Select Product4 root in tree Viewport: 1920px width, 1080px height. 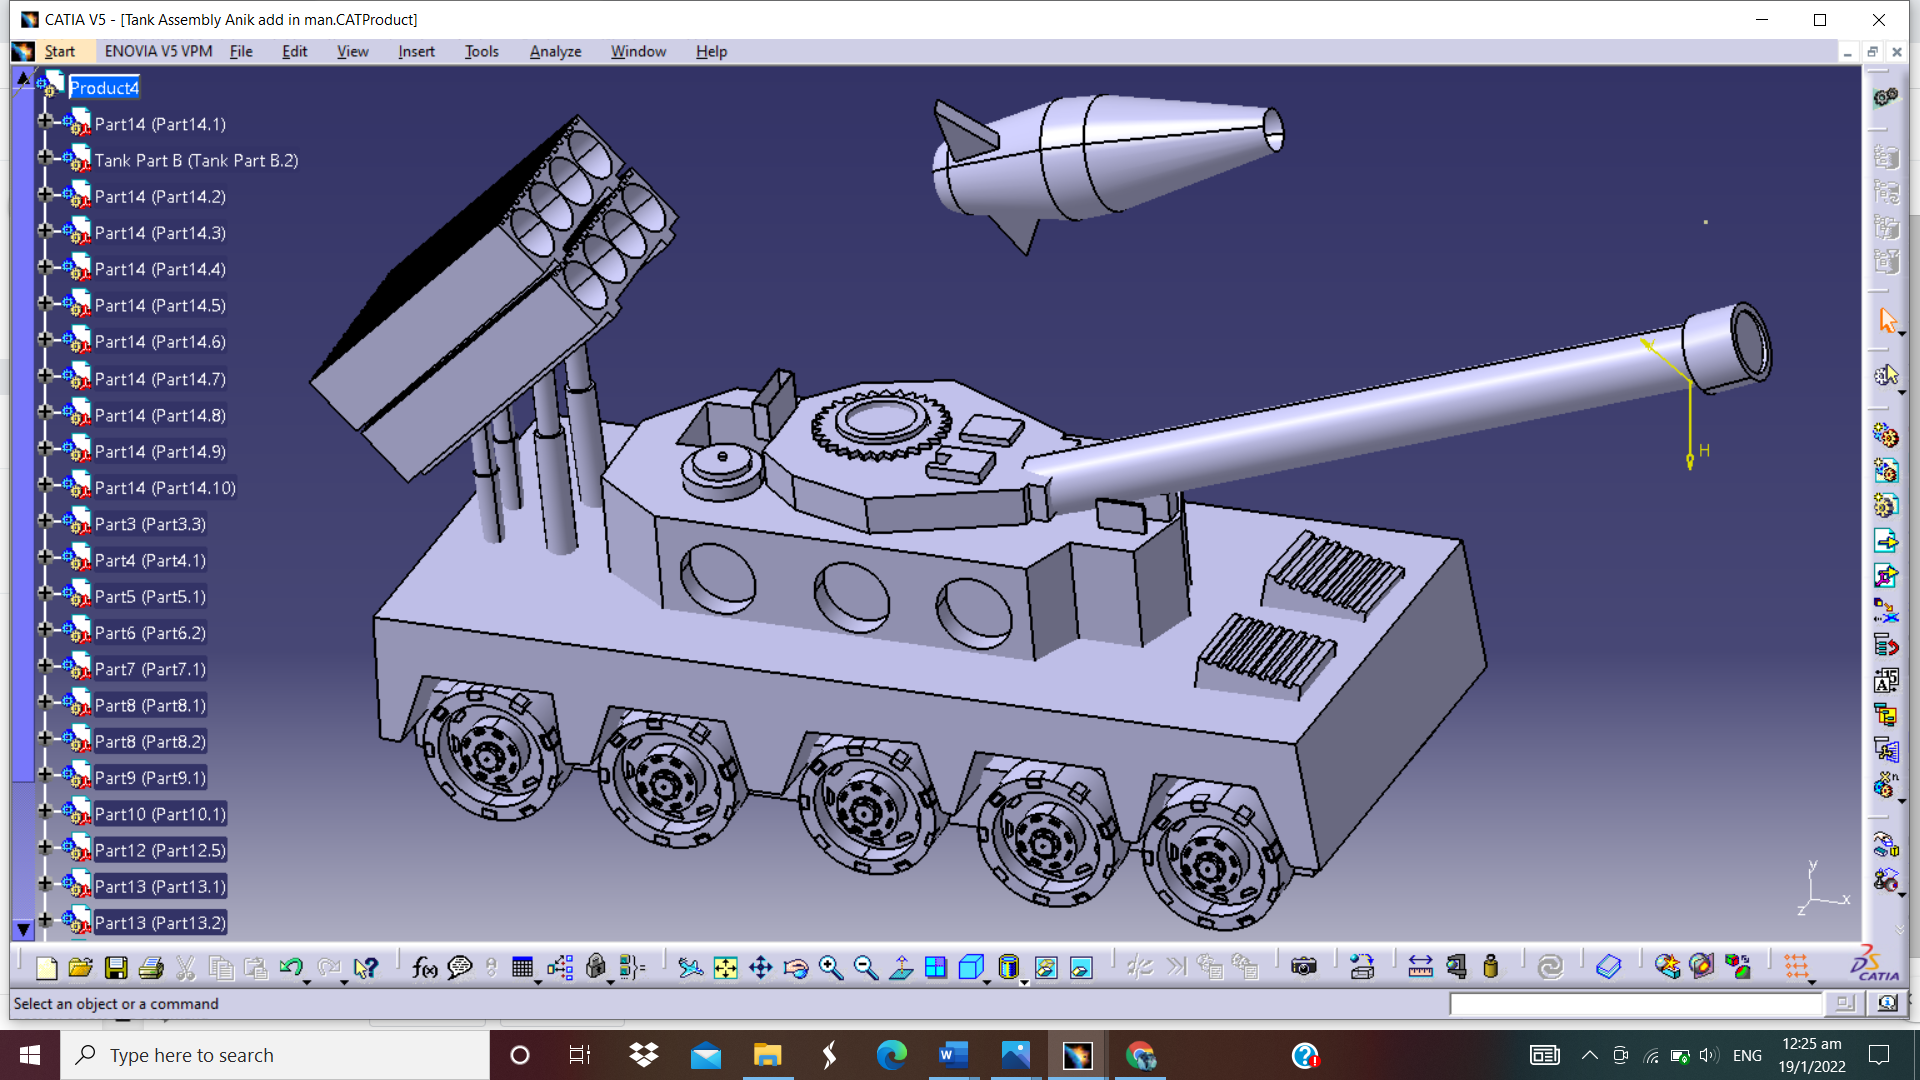[x=104, y=88]
